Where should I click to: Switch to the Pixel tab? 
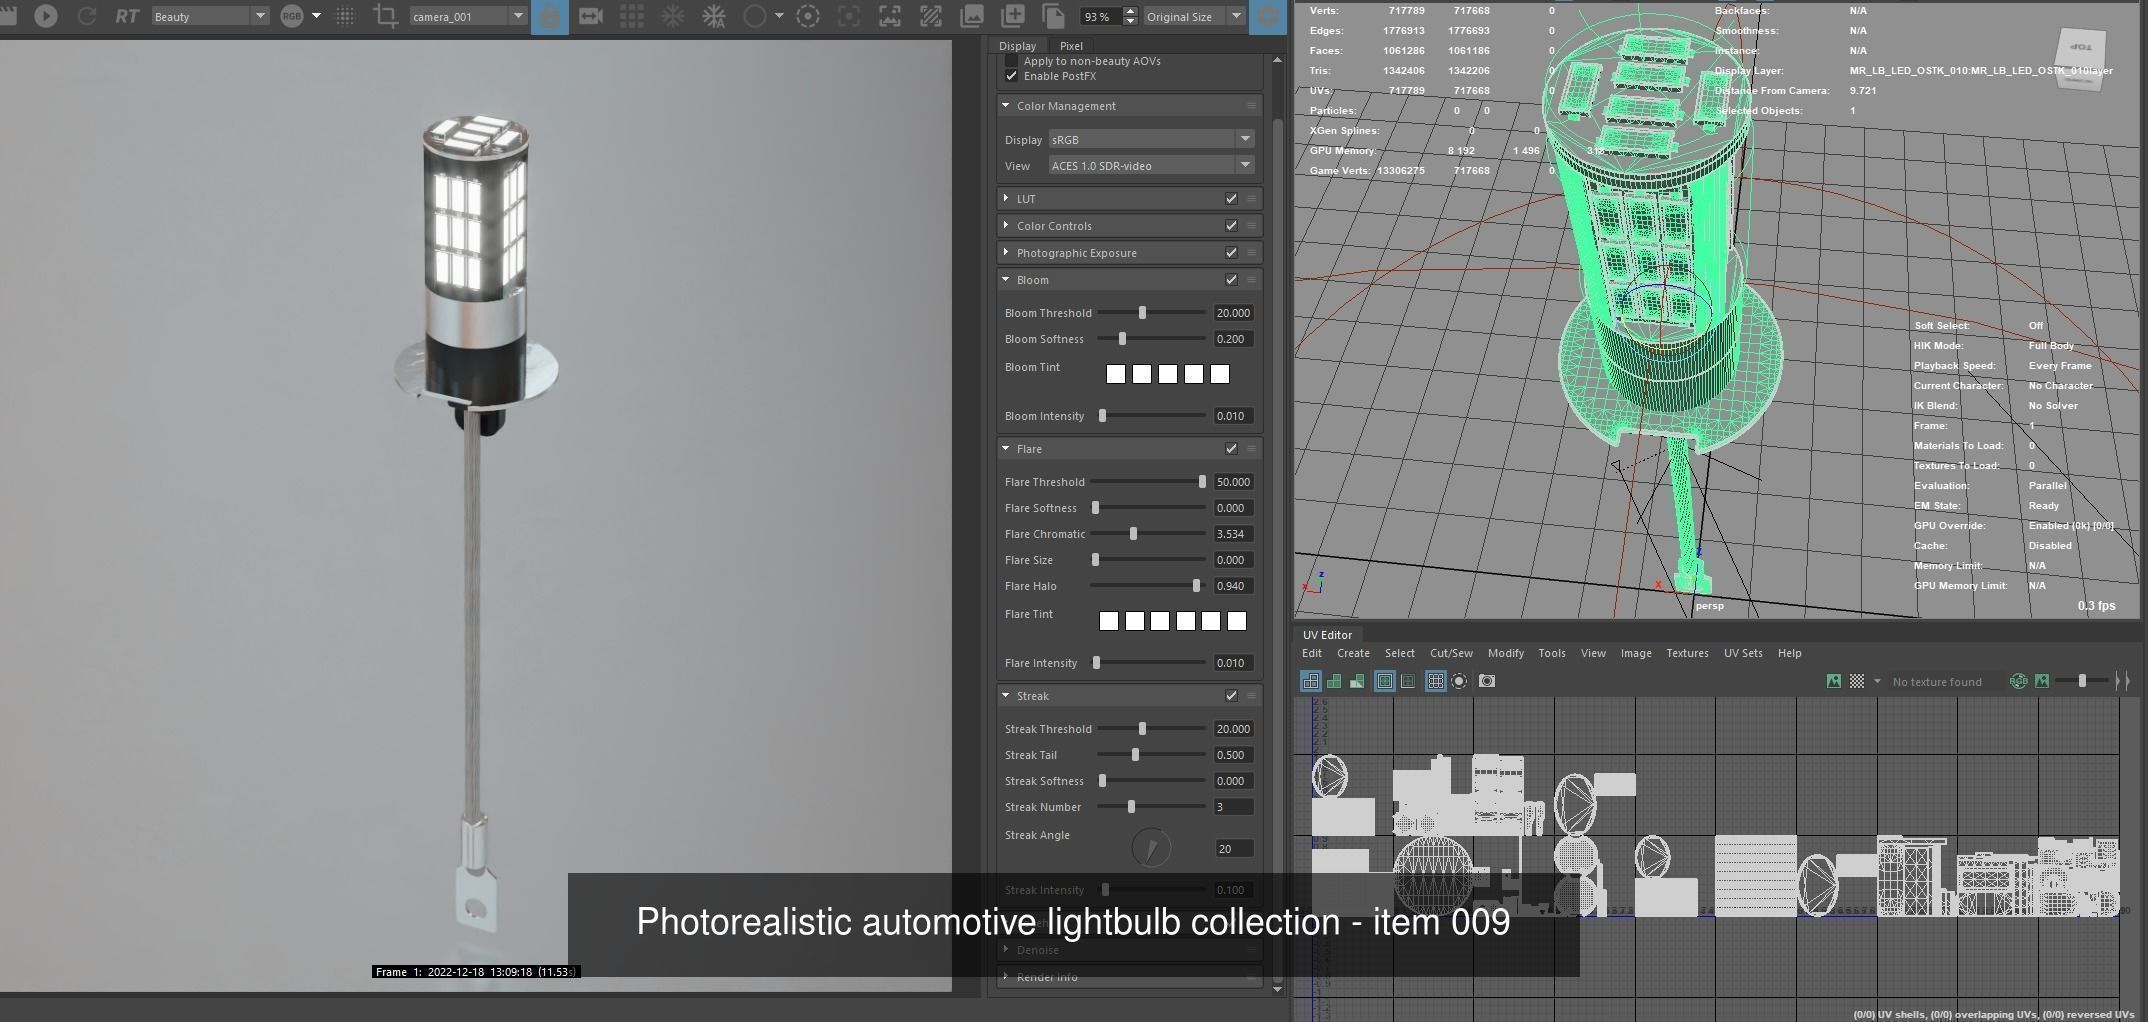click(1071, 46)
